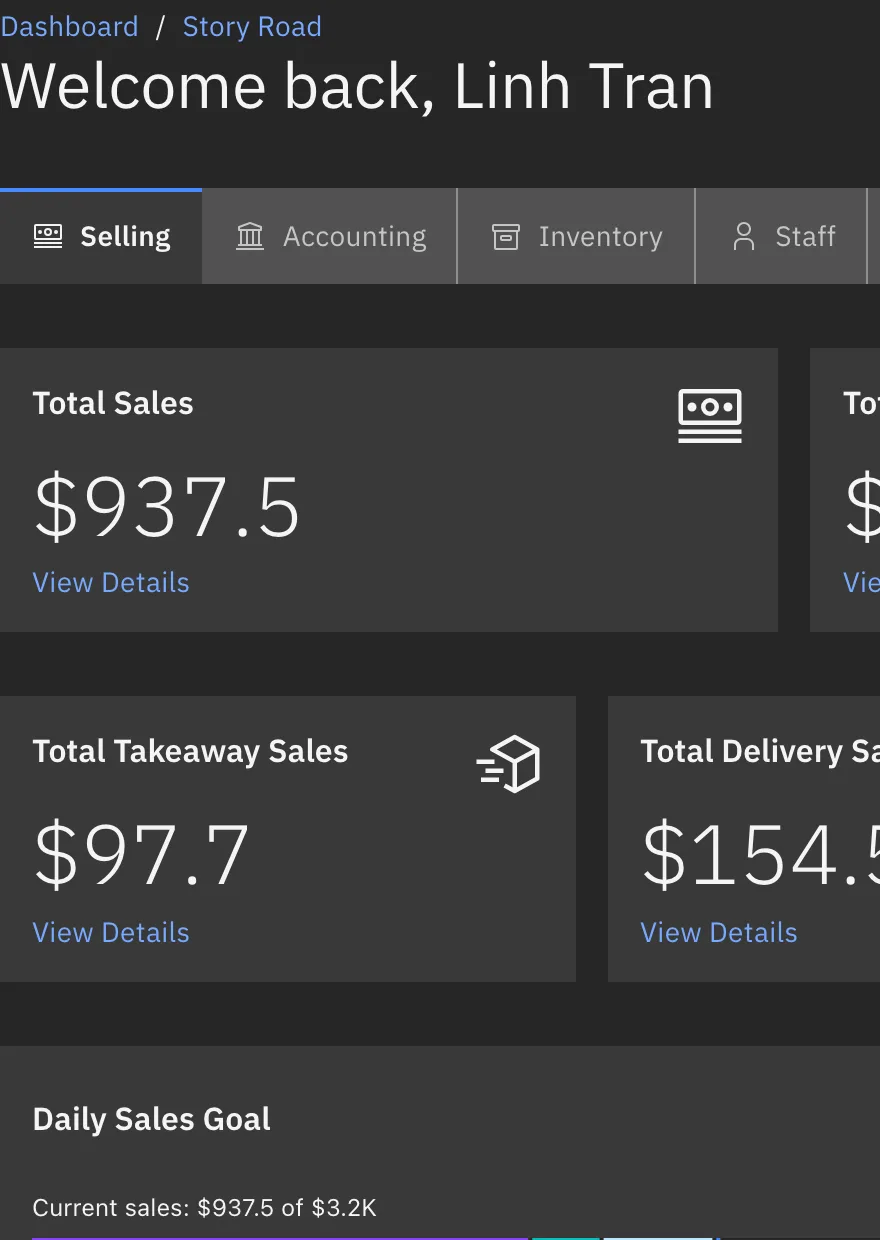880x1240 pixels.
Task: Click the bank building icon on Accounting tab
Action: point(250,236)
